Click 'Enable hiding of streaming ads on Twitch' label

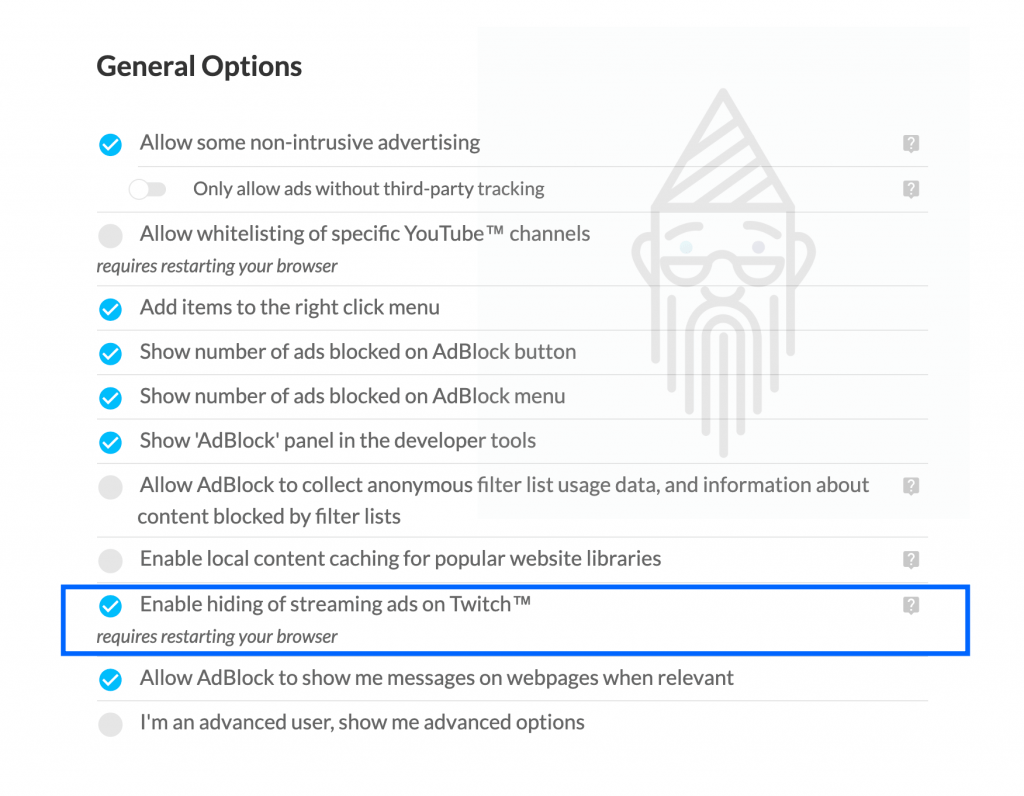click(x=335, y=605)
